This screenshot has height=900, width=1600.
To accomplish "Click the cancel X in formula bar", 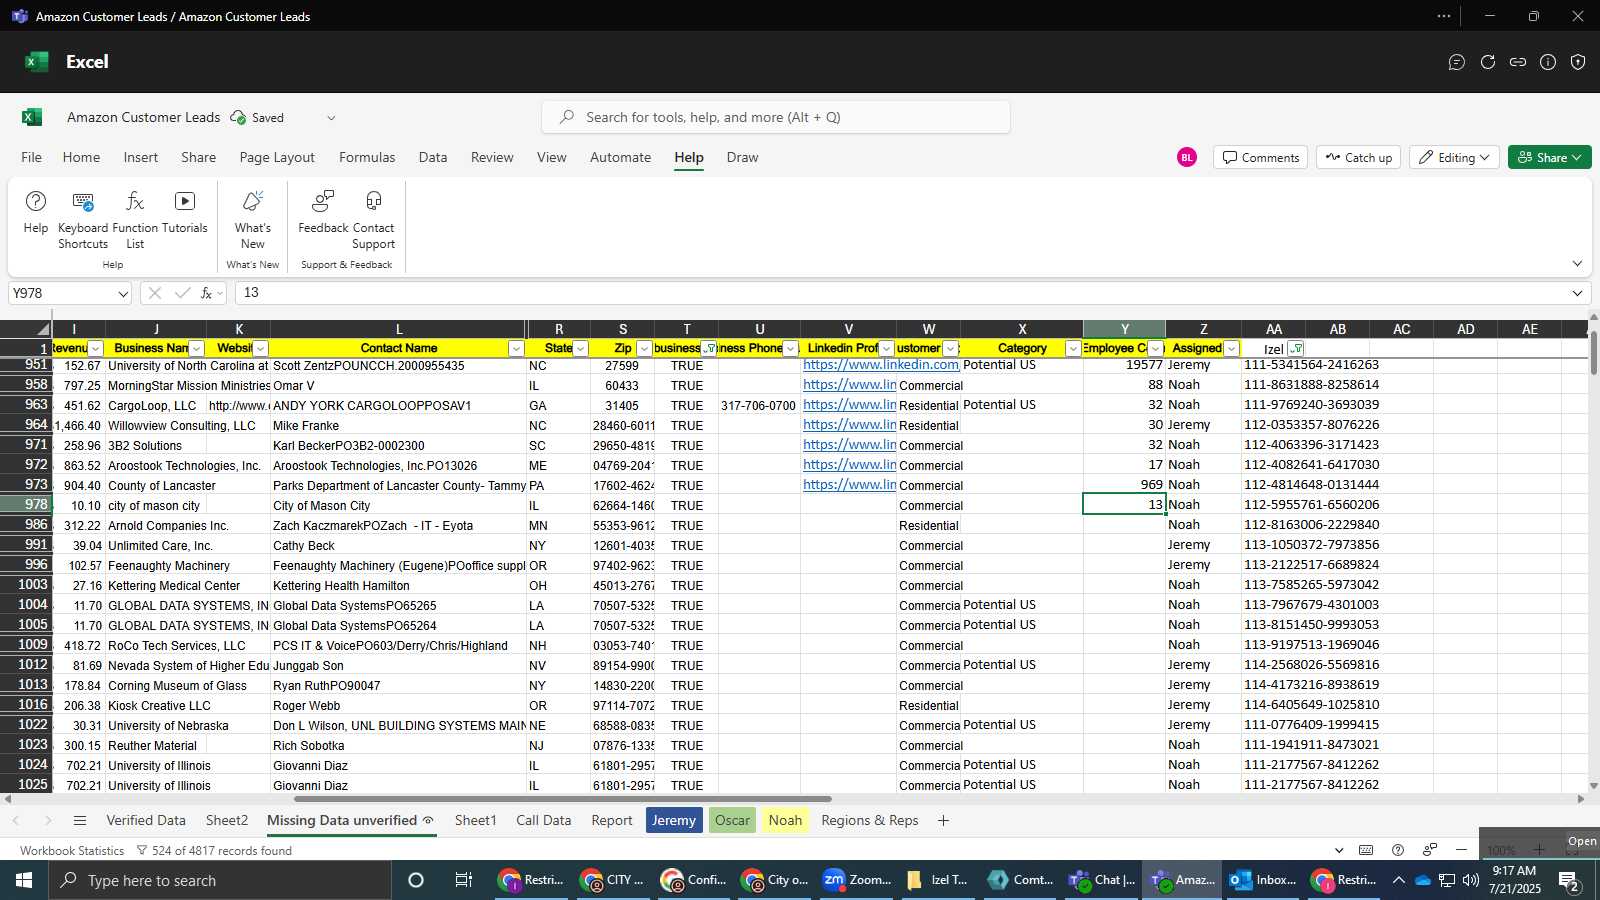I will pos(155,293).
